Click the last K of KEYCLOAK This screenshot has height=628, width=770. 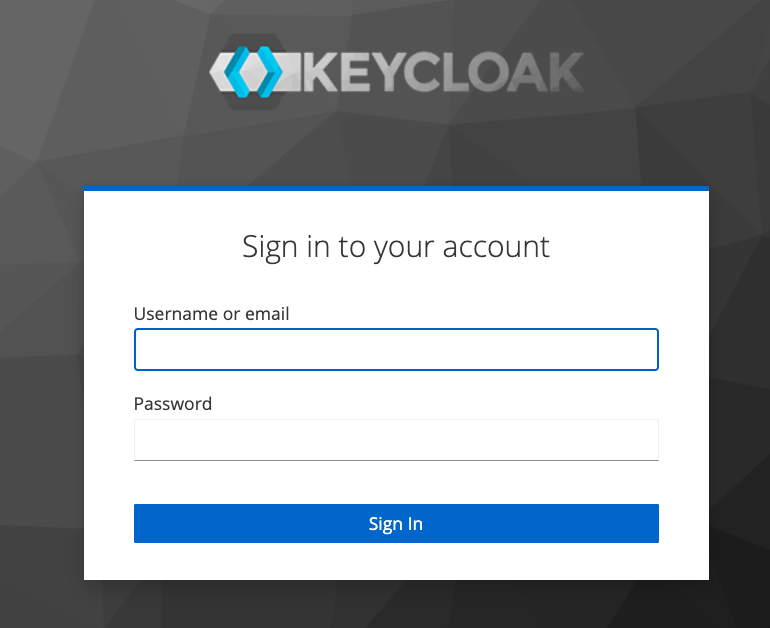[567, 72]
